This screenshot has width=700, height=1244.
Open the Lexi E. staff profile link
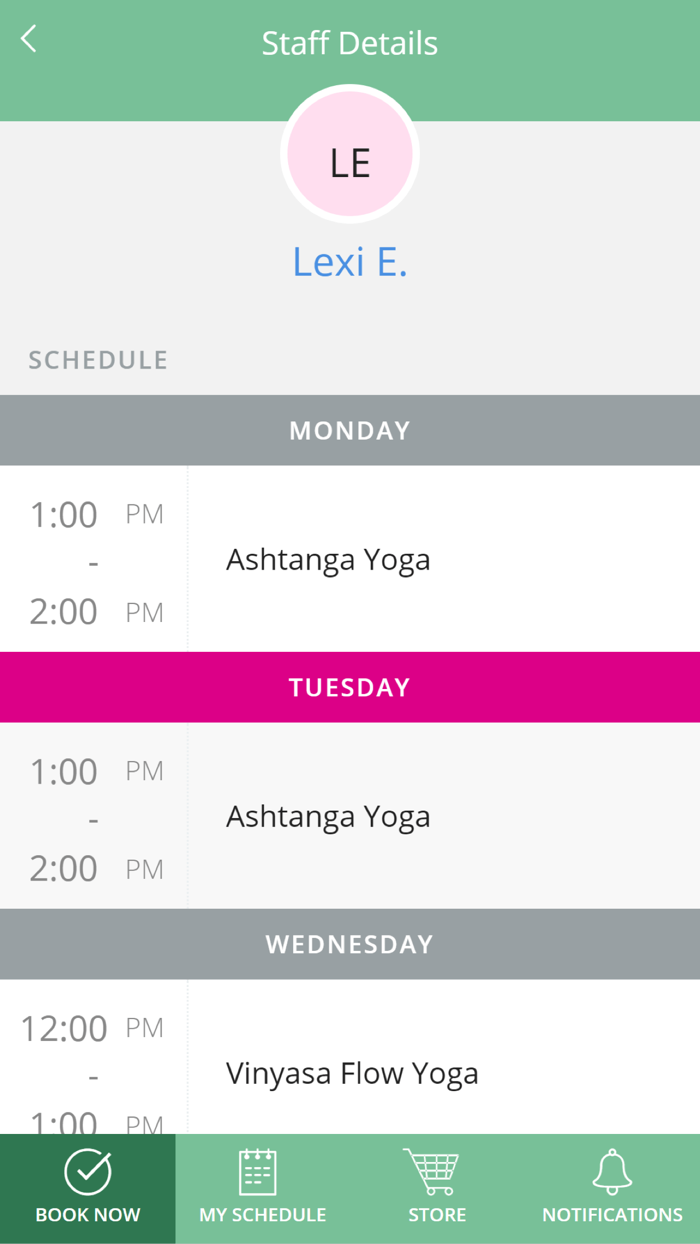tap(350, 260)
